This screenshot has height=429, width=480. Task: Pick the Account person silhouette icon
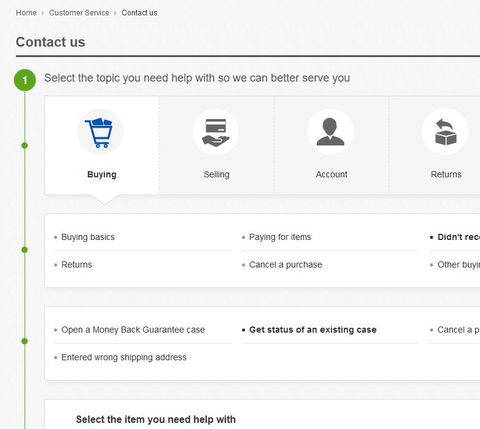coord(330,132)
